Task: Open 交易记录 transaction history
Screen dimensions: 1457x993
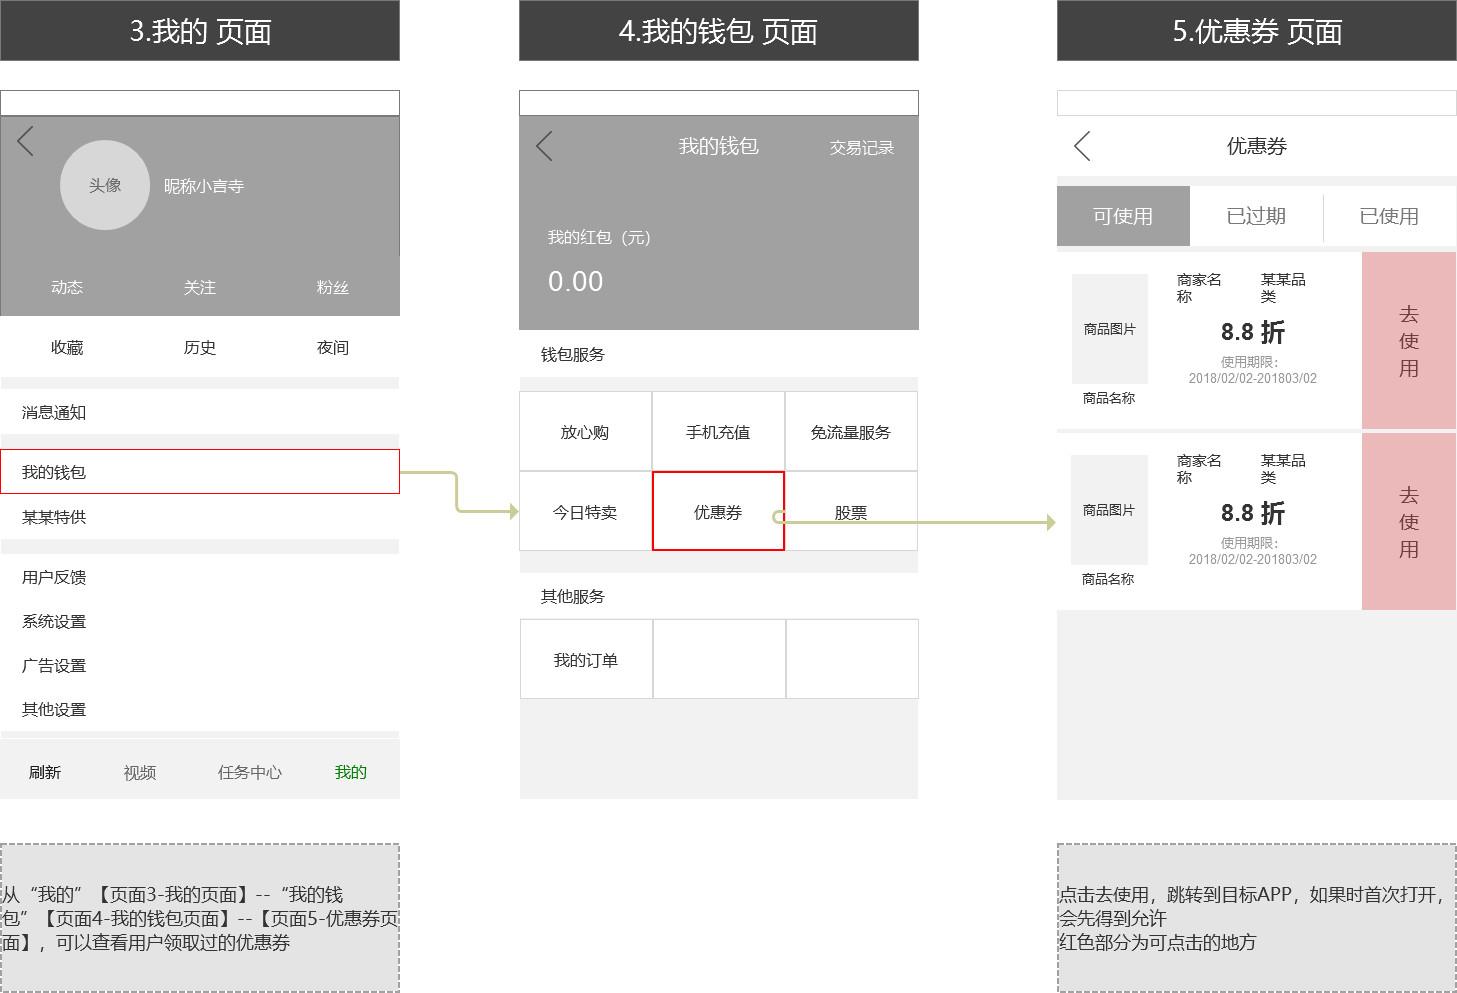Action: pos(862,148)
